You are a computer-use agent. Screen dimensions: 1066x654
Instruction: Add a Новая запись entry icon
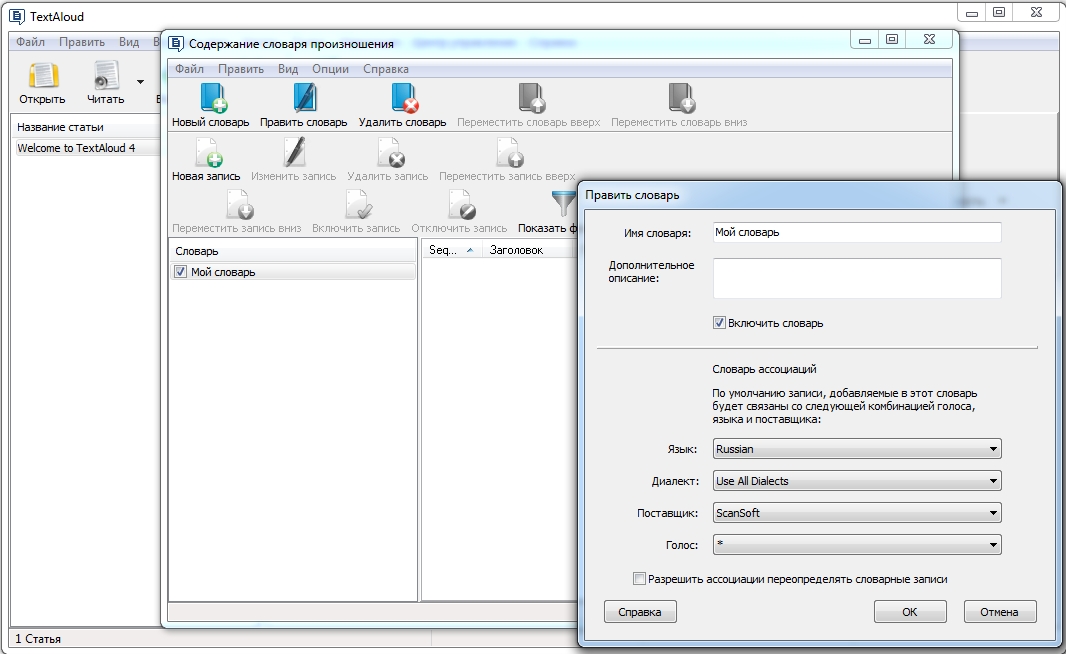(x=209, y=152)
